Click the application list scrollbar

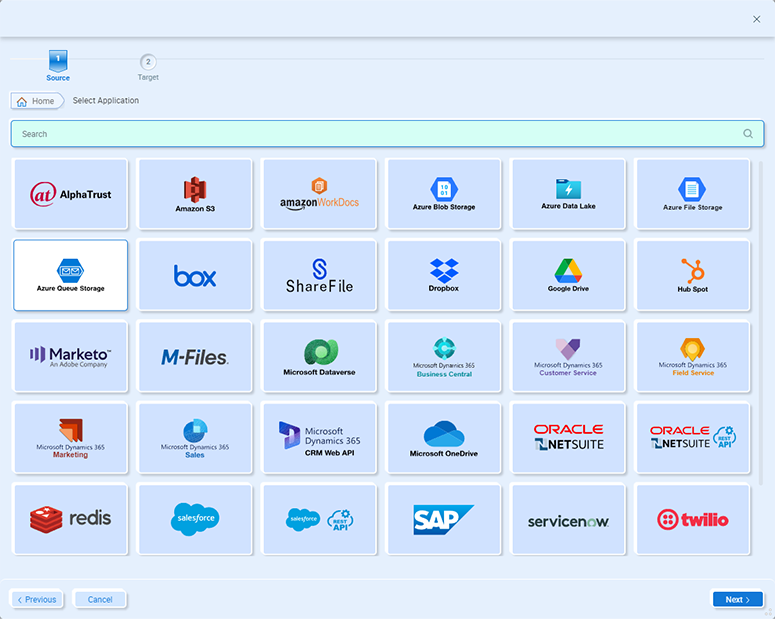(761, 321)
